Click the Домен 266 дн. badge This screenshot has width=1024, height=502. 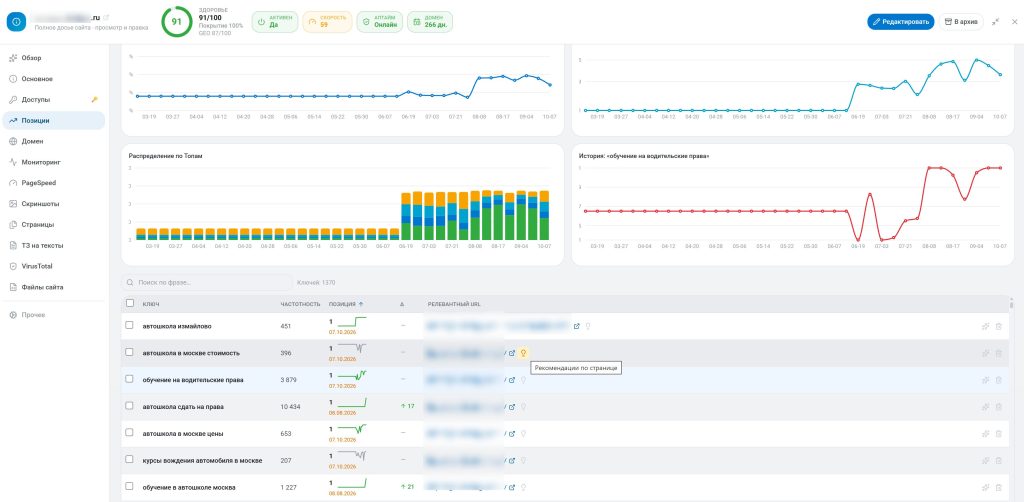[x=430, y=22]
